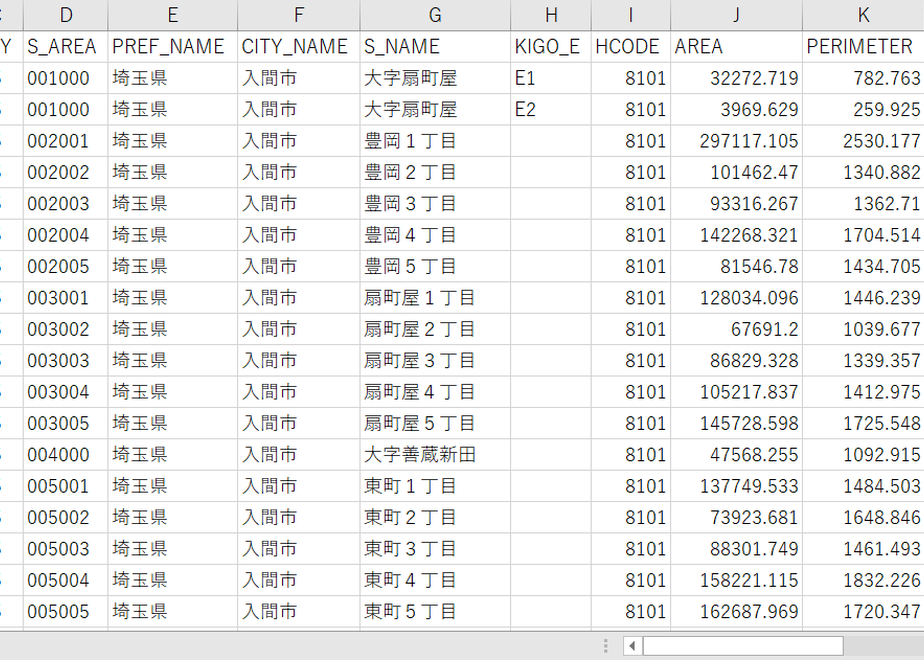Click the AREA header cell
Image resolution: width=924 pixels, height=660 pixels.
(736, 47)
